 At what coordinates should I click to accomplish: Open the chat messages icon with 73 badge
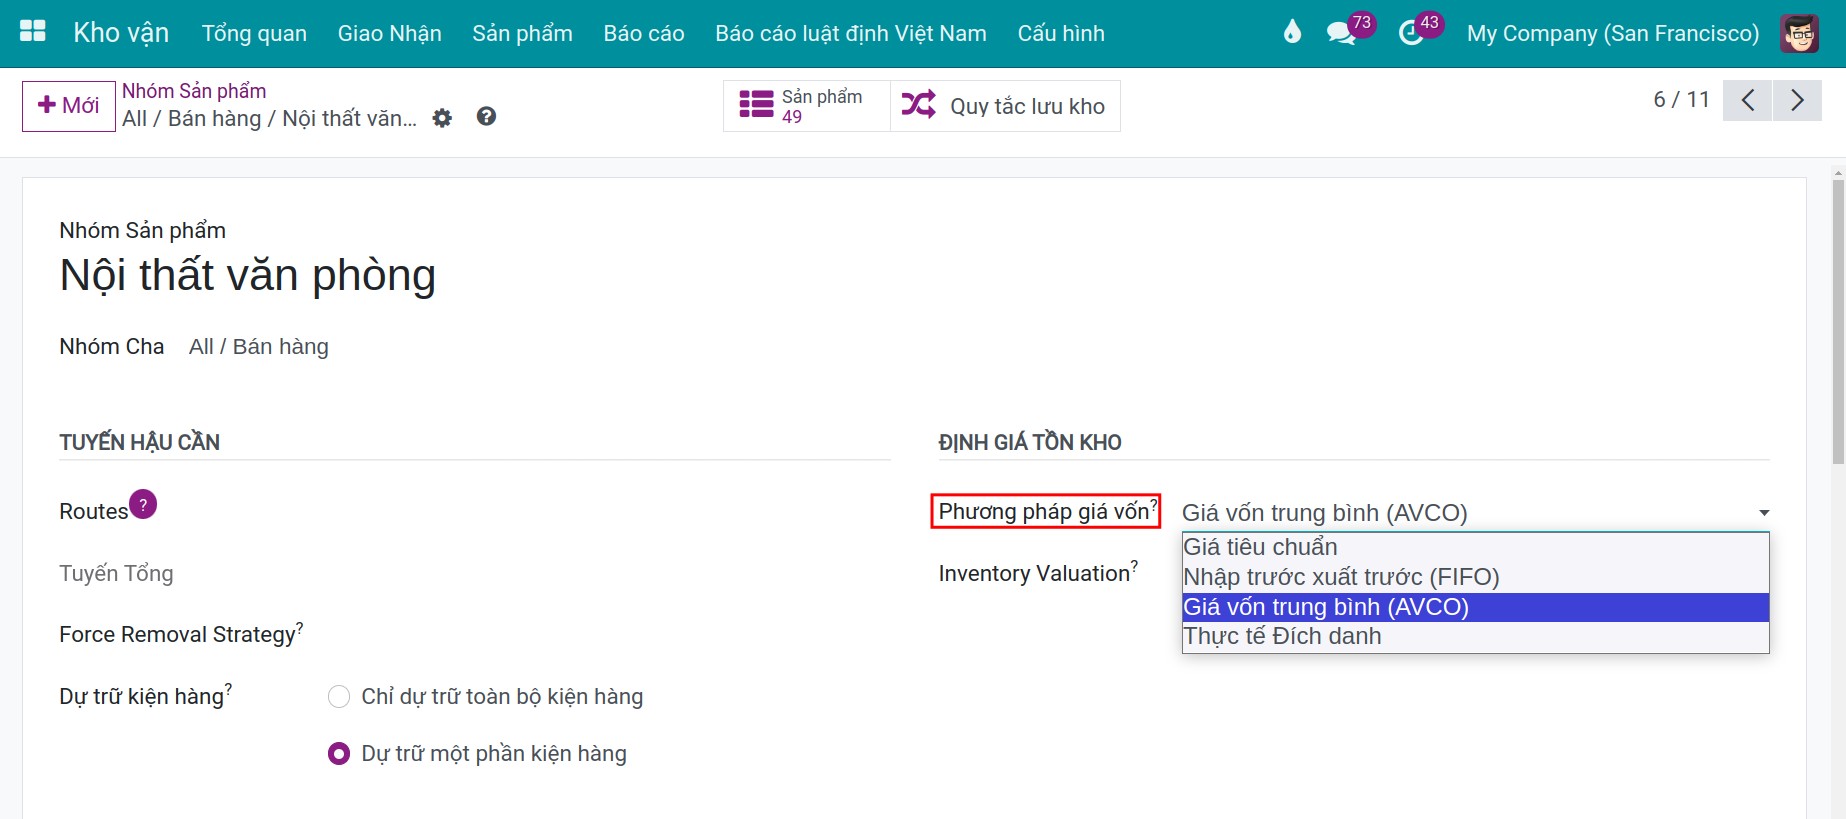pyautogui.click(x=1341, y=33)
